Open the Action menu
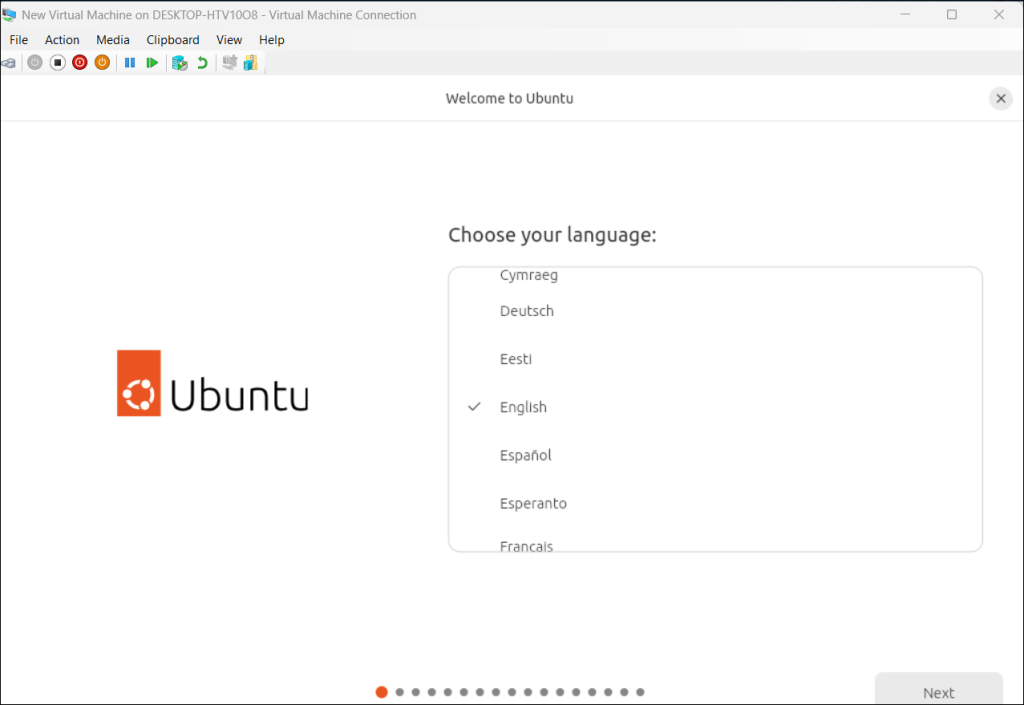The image size is (1024, 705). click(62, 40)
